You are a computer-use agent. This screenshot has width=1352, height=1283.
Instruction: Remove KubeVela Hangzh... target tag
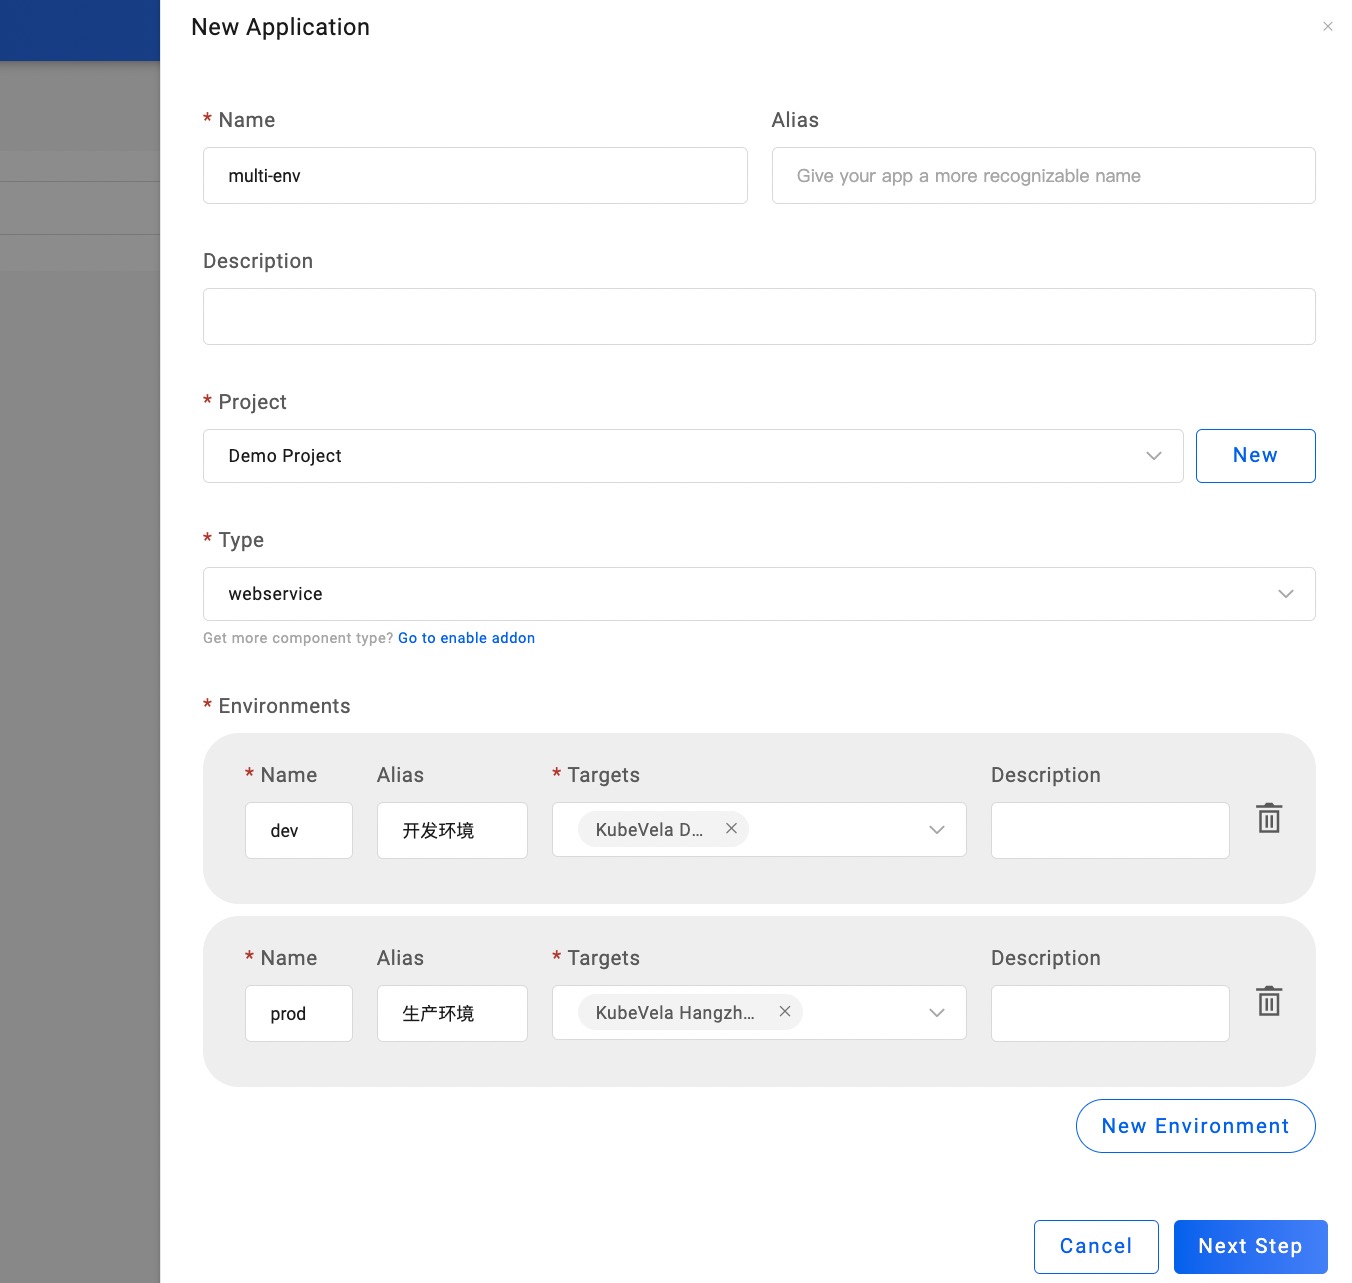pyautogui.click(x=785, y=1012)
